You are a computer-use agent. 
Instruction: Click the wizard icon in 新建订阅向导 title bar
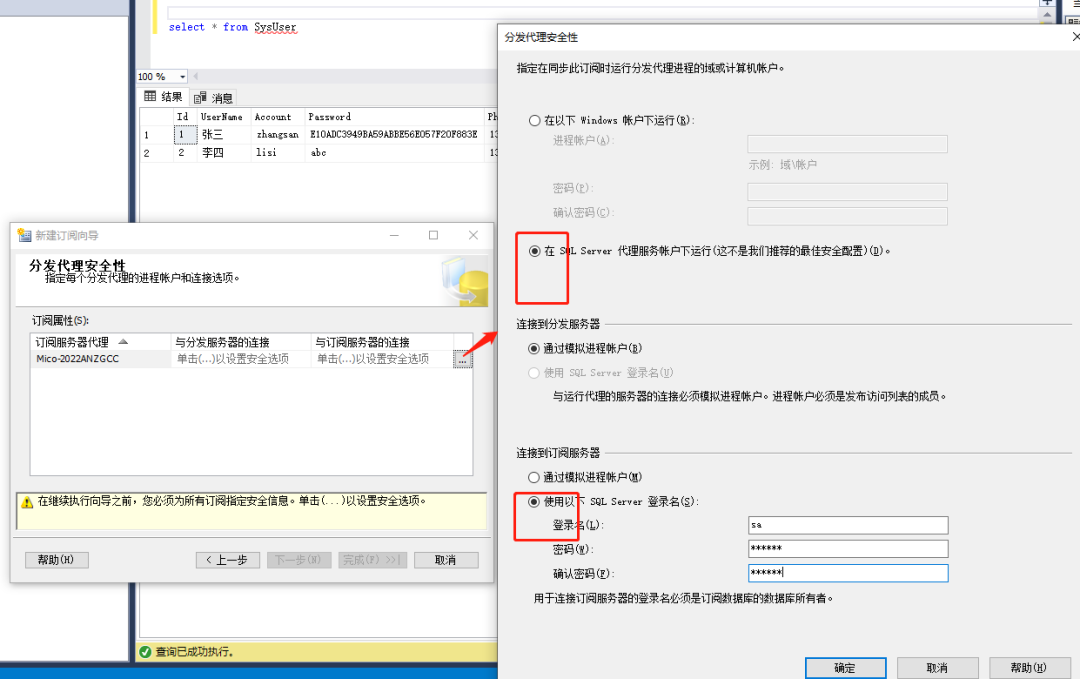(25, 236)
